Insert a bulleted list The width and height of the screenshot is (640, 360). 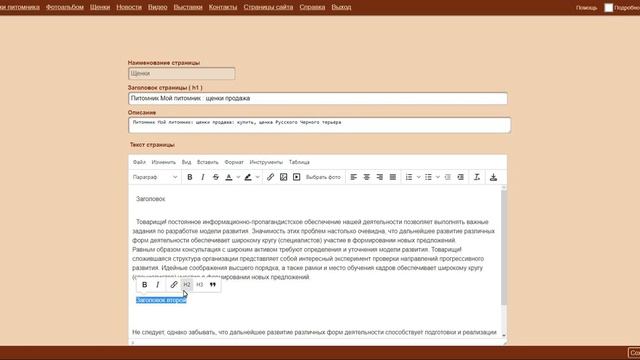[428, 177]
